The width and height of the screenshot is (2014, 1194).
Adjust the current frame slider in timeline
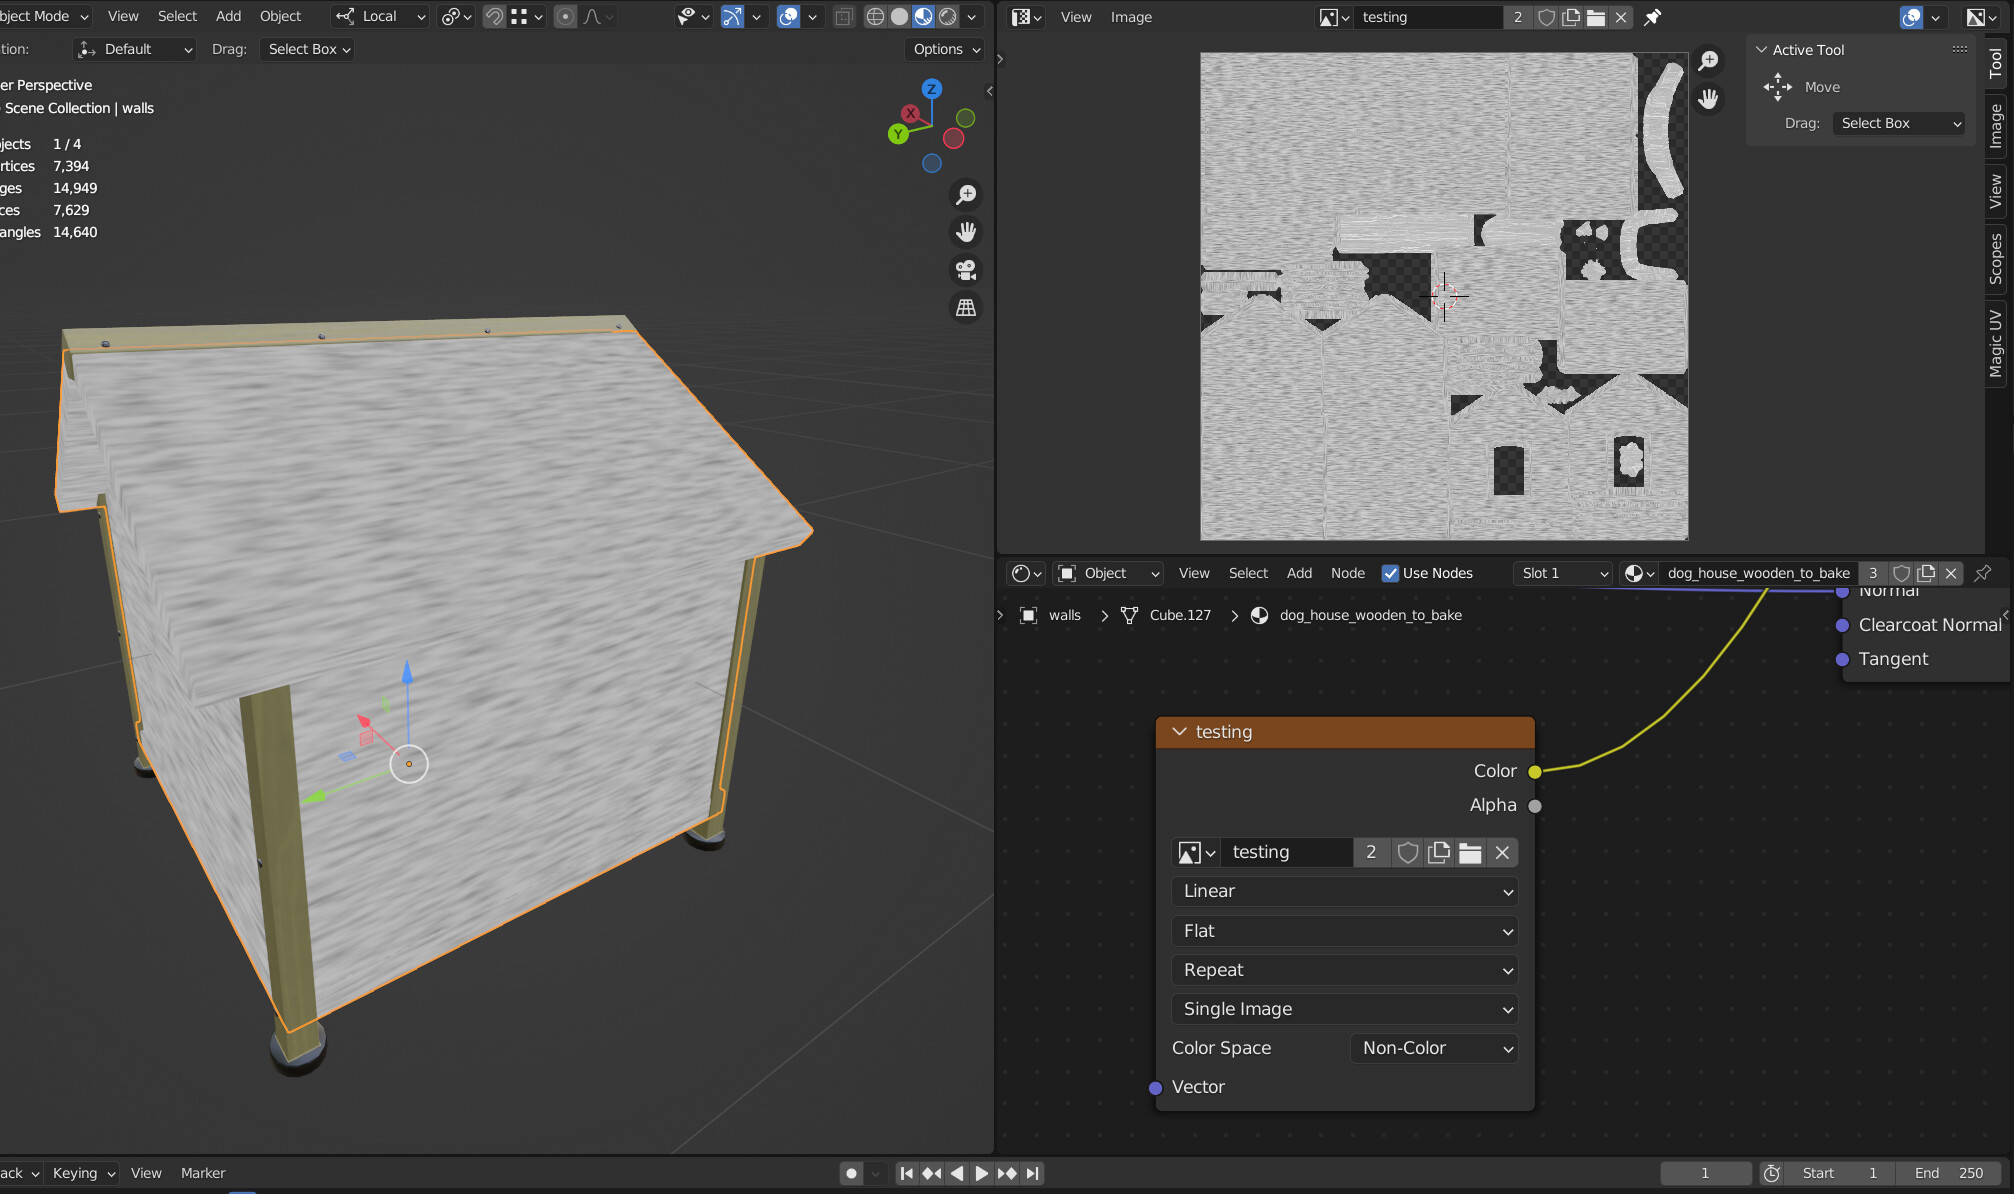point(1706,1172)
